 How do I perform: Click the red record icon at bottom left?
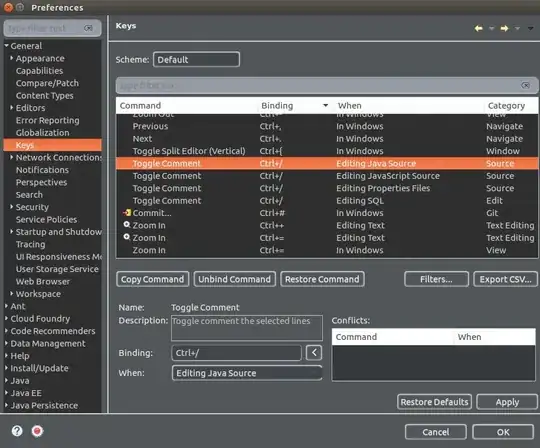[37, 431]
